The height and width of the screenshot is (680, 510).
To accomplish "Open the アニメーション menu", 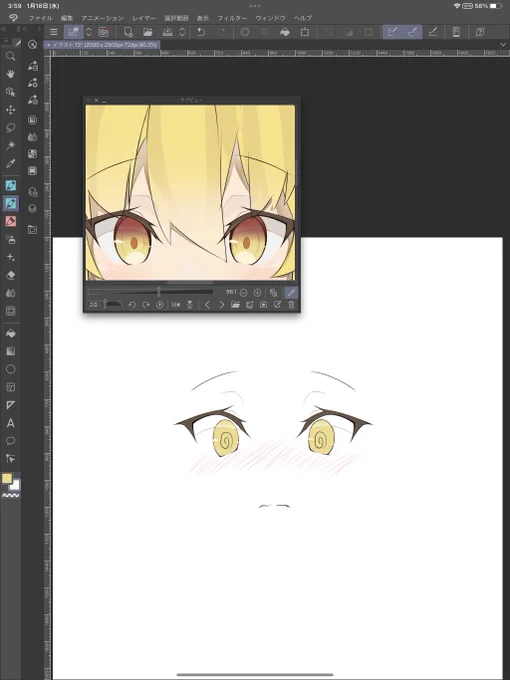I will (x=102, y=18).
